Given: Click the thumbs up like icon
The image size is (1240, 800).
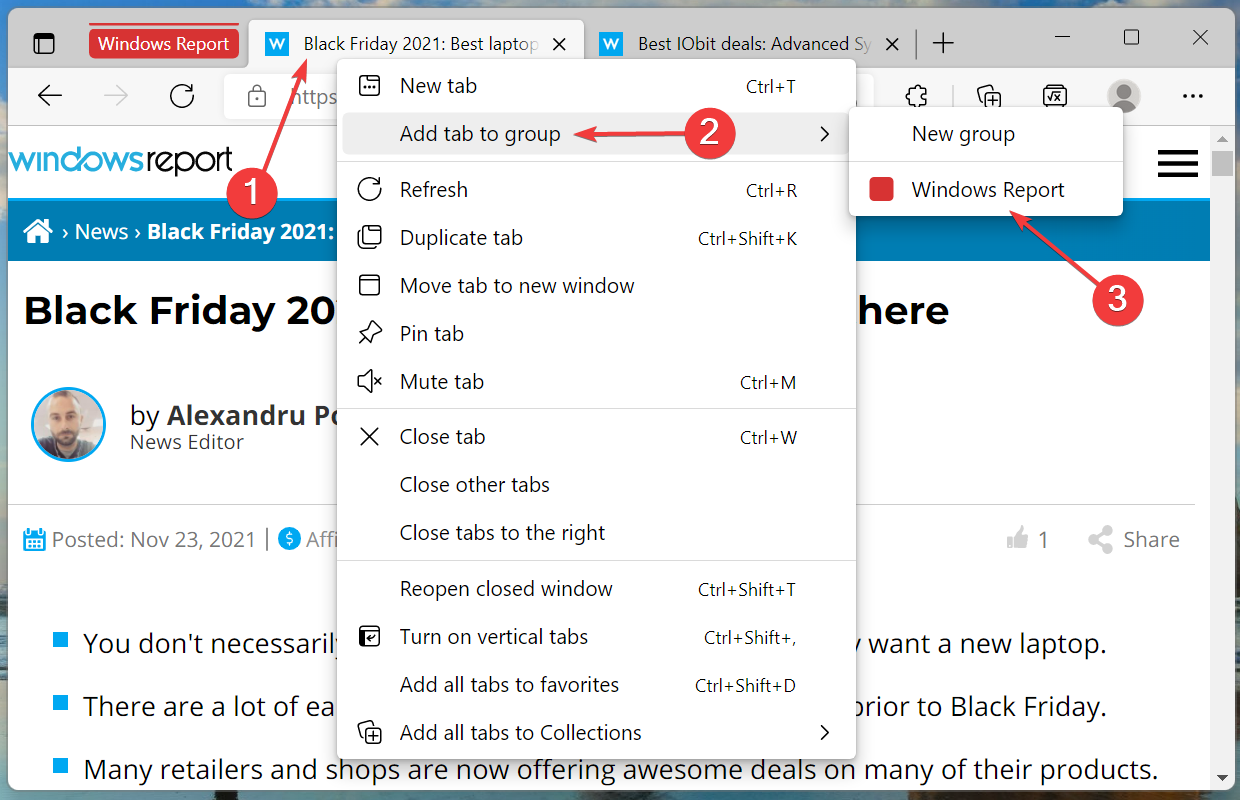Looking at the screenshot, I should tap(1018, 540).
